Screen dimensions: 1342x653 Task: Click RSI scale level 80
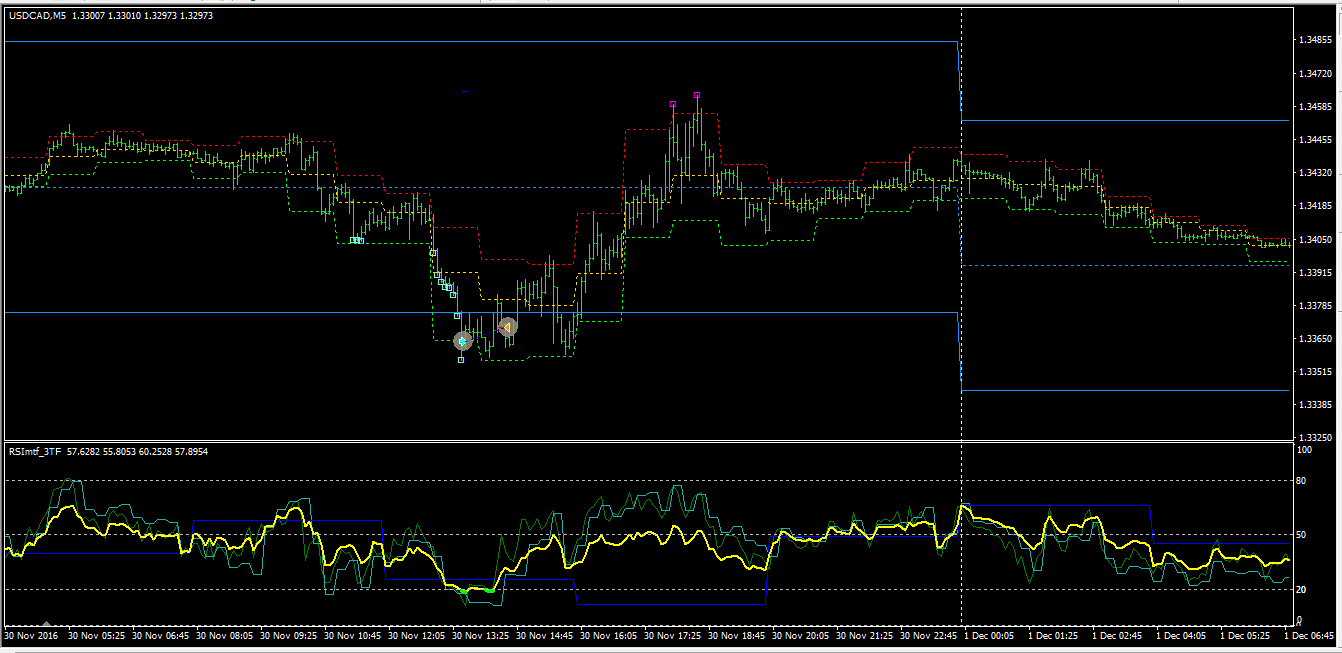(1301, 481)
